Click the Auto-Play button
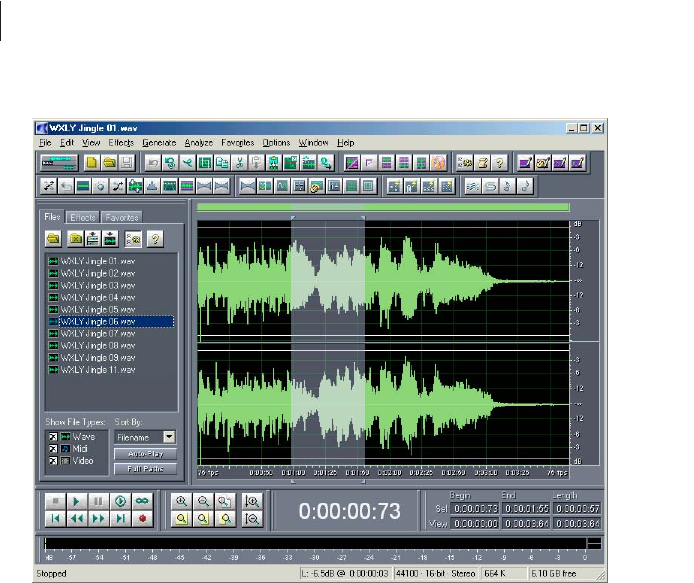Image resolution: width=694 pixels, height=583 pixels. [145, 454]
